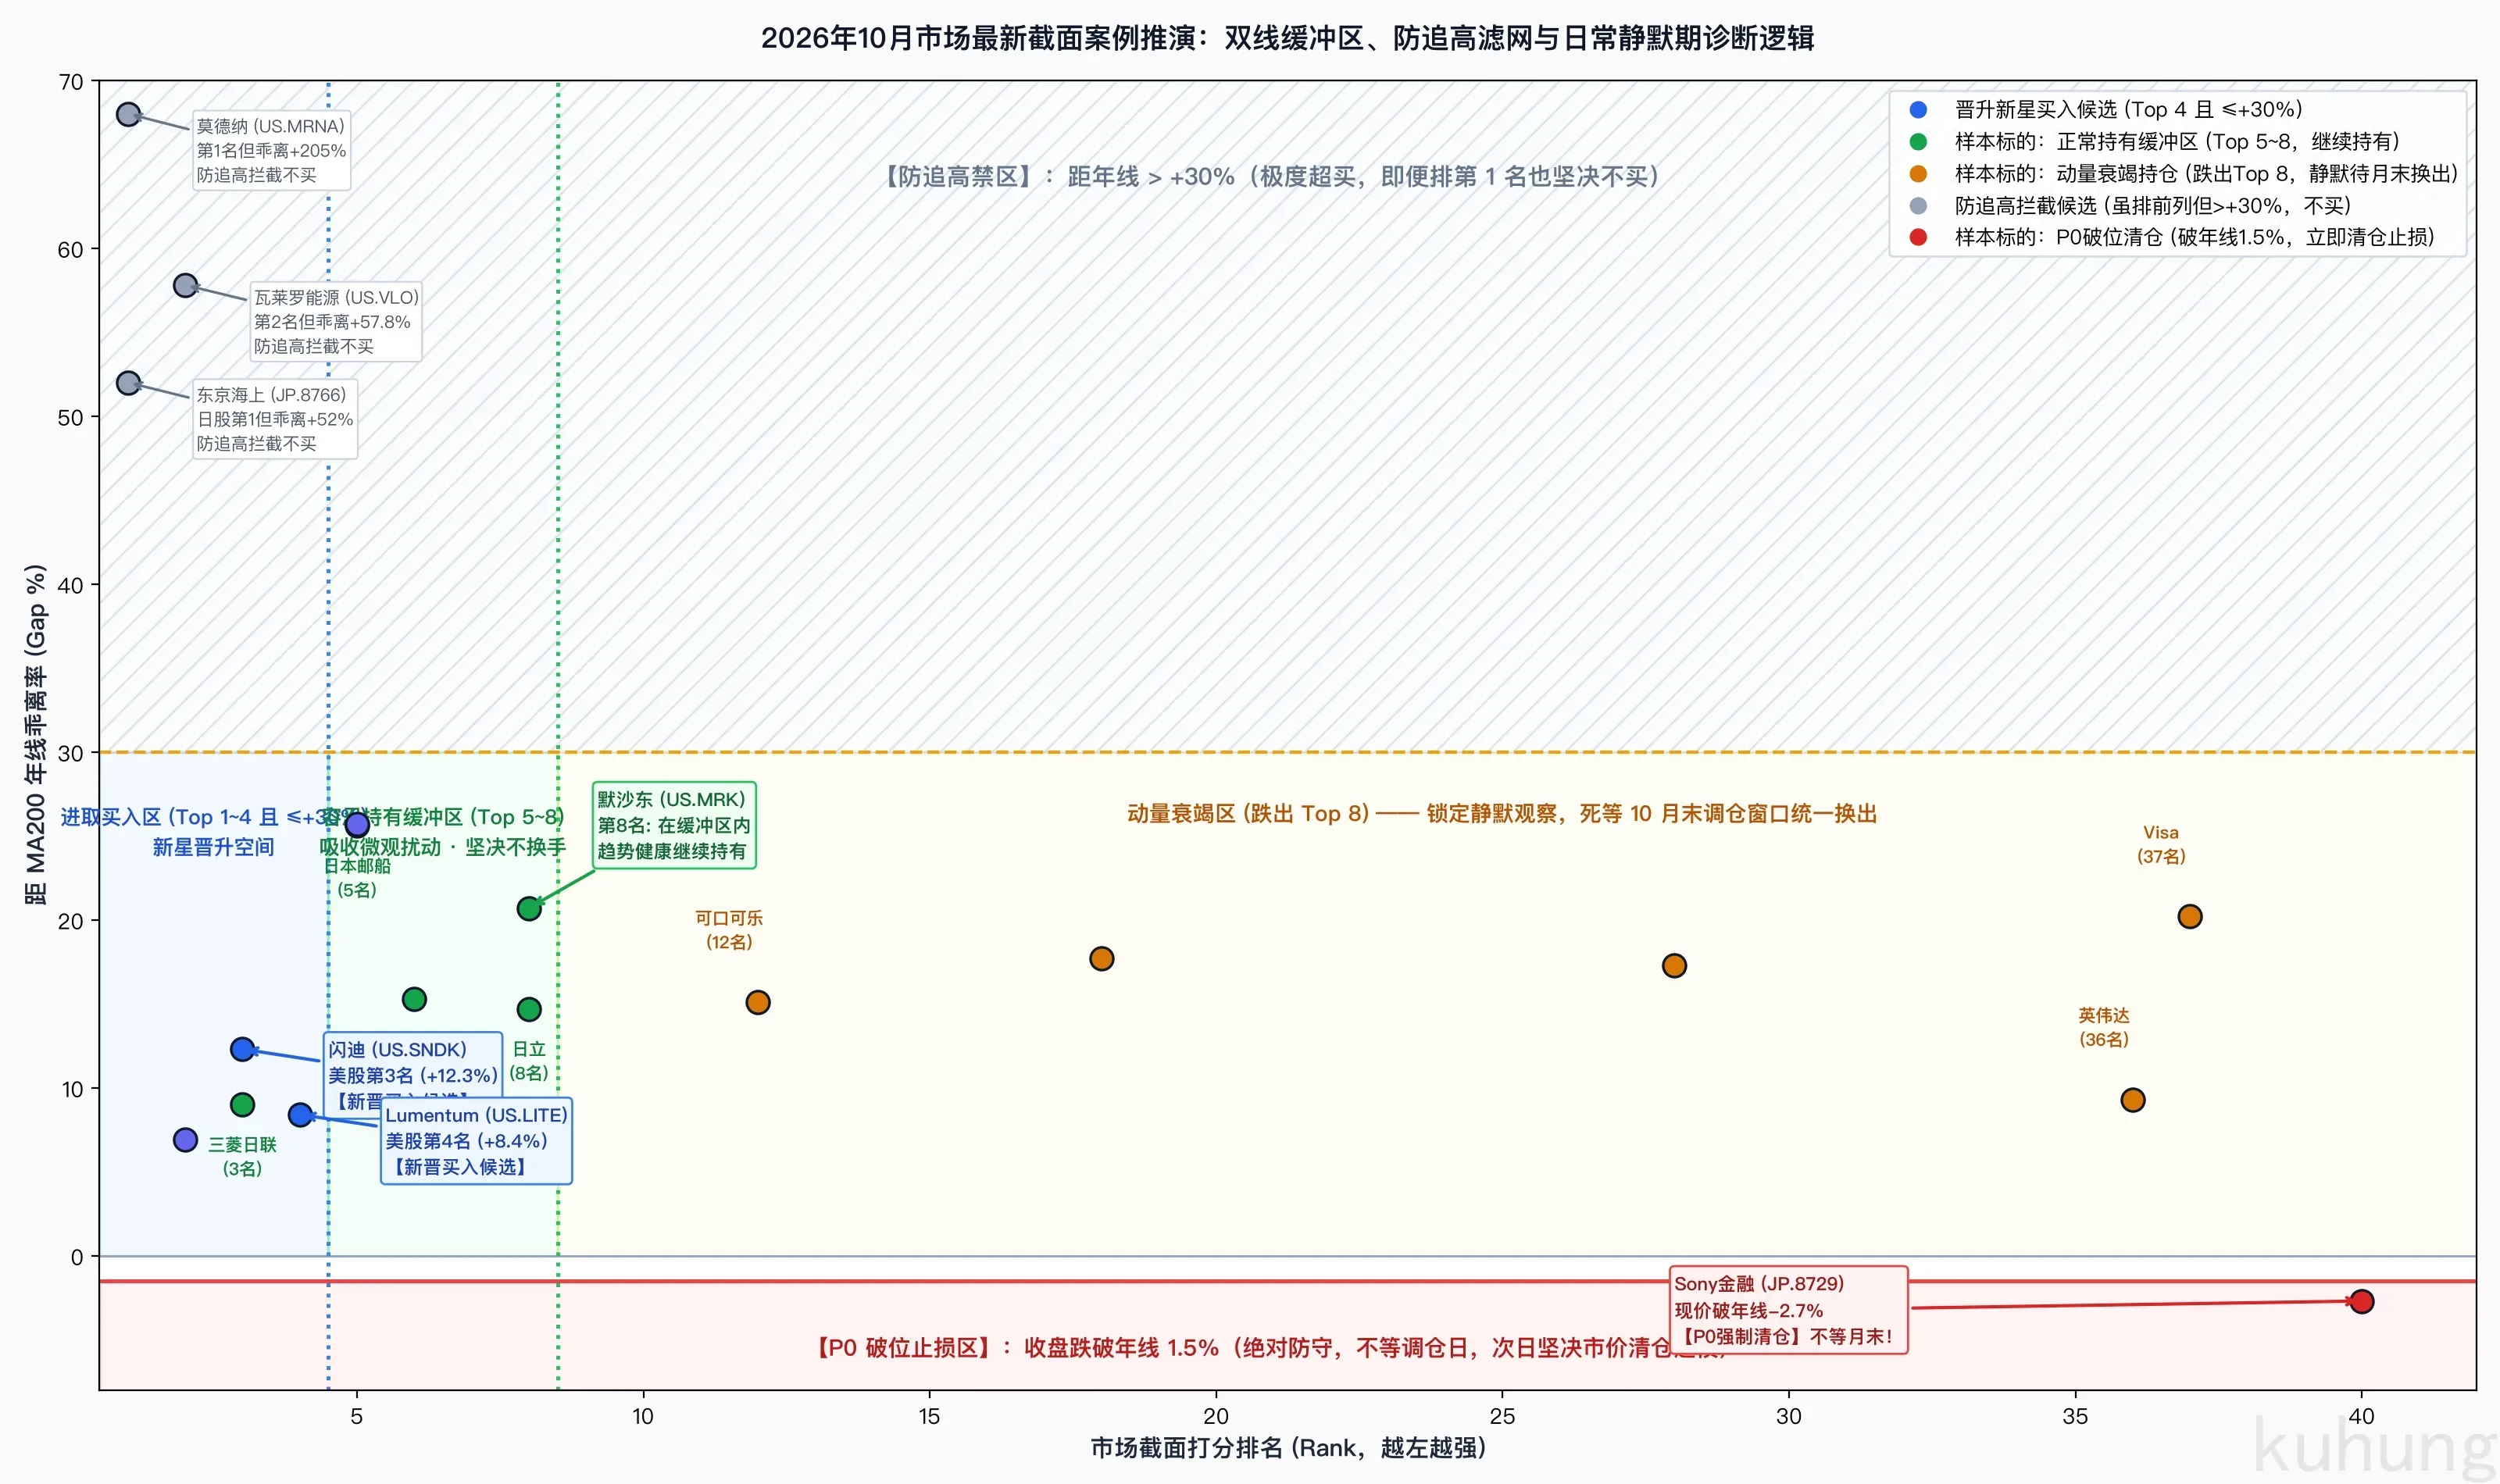
Task: Click the grey legend marker for 防追高拦截候选
Action: tap(1917, 206)
